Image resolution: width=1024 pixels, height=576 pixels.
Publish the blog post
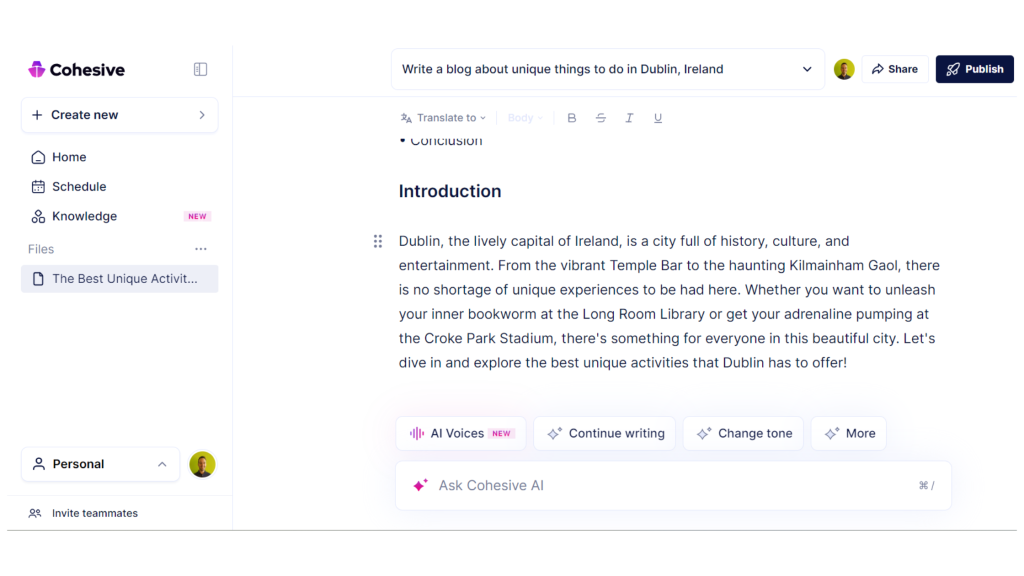(974, 69)
